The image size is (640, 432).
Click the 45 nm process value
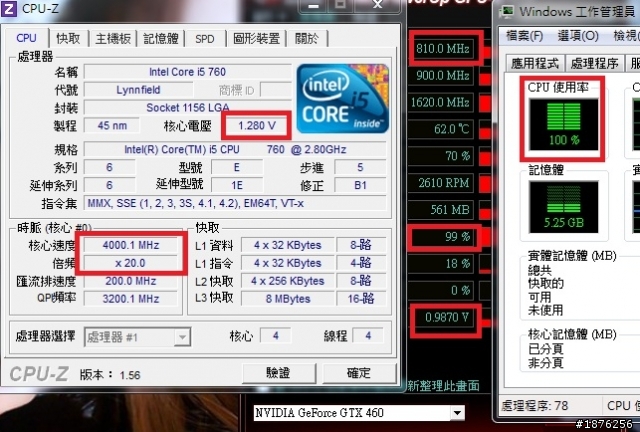click(112, 125)
